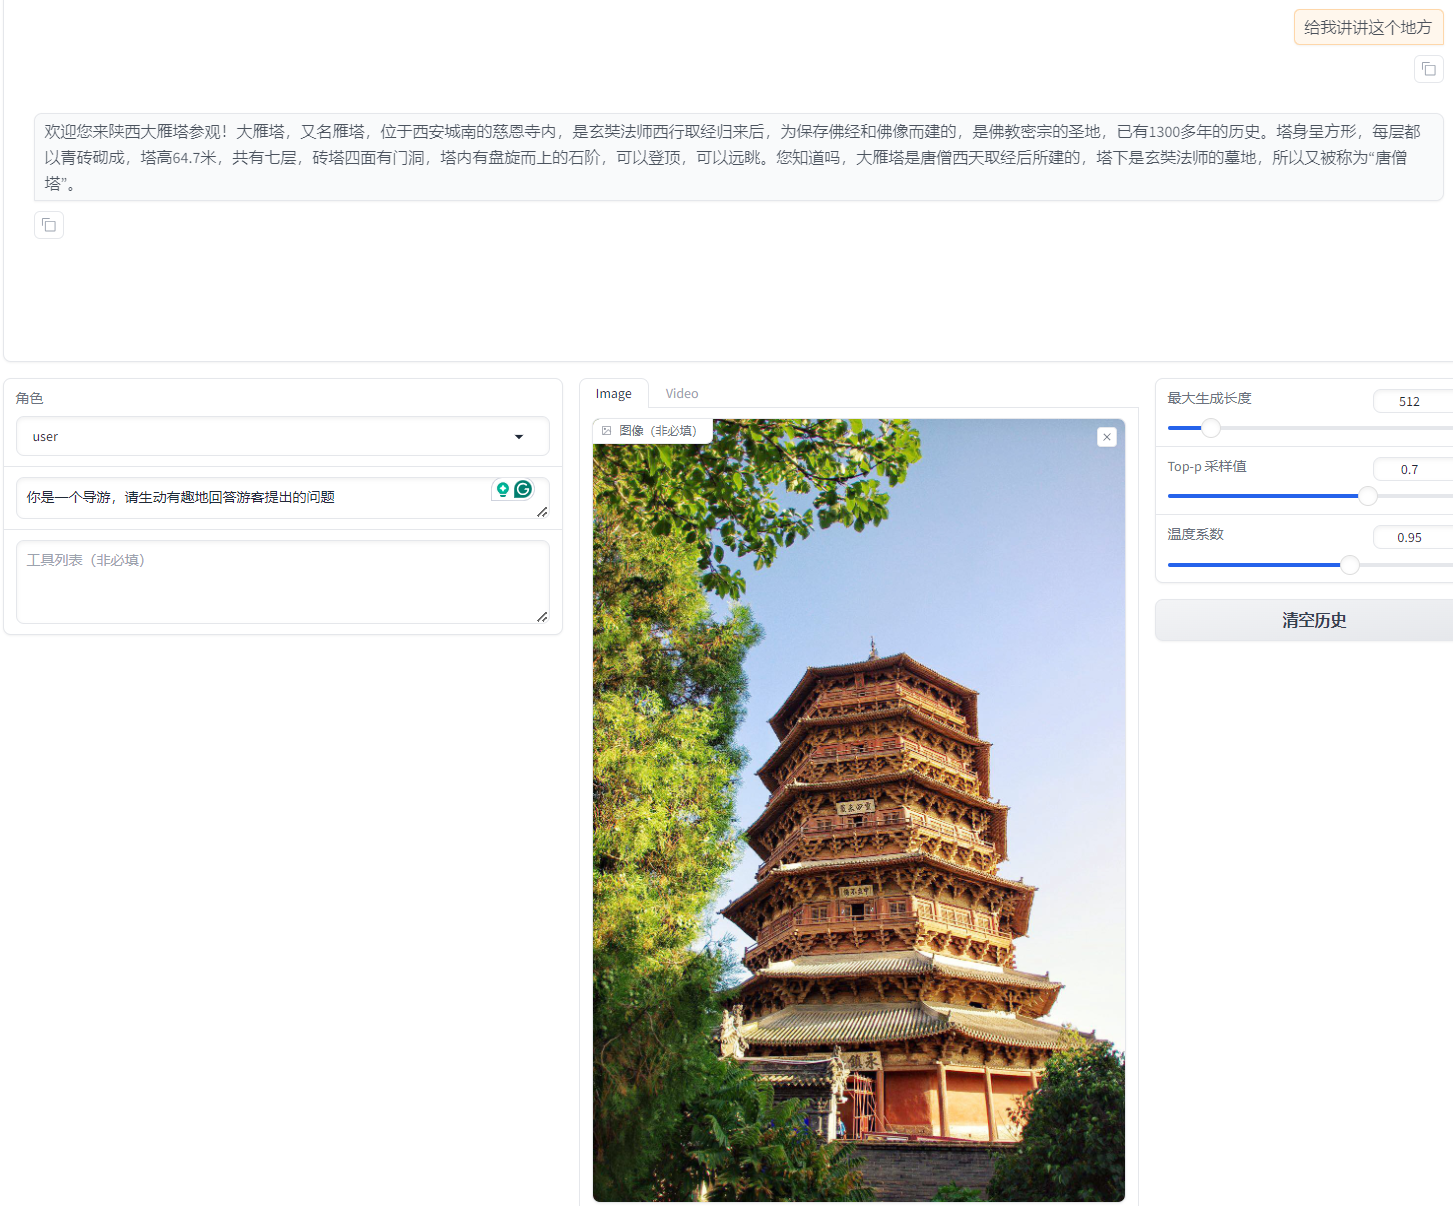1453x1206 pixels.
Task: Open the Grammarly G icon in prompt box
Action: pos(523,489)
